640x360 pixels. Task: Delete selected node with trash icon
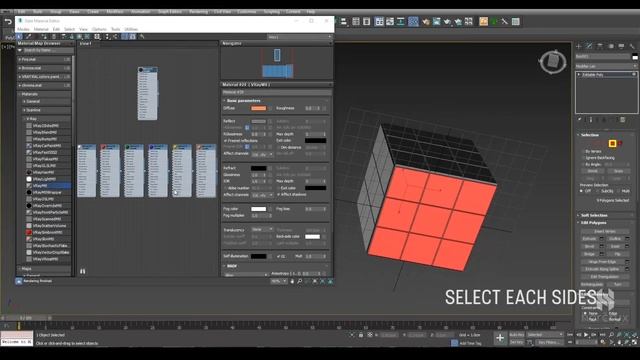point(53,37)
